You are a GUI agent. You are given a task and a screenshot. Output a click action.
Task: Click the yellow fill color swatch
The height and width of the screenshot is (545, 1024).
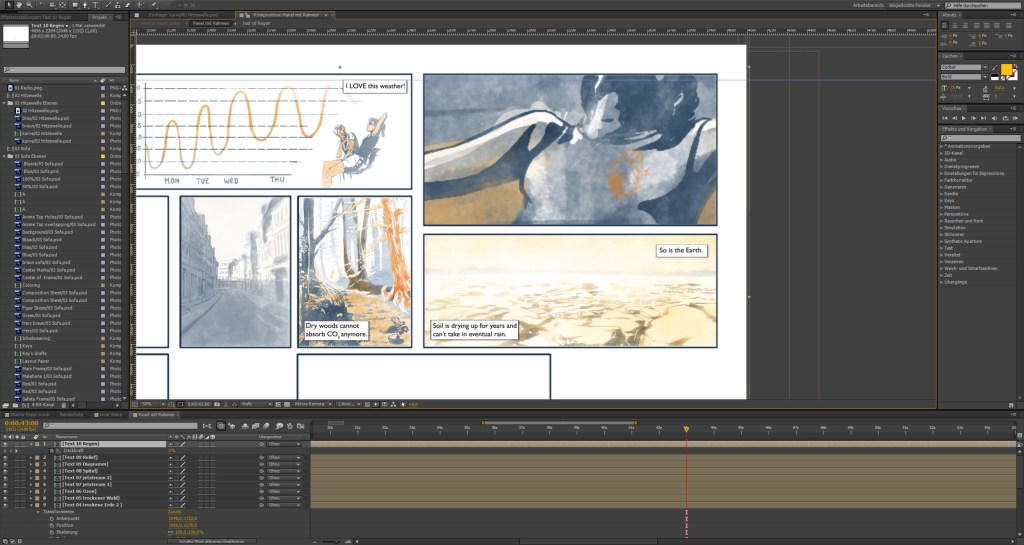pyautogui.click(x=1007, y=69)
